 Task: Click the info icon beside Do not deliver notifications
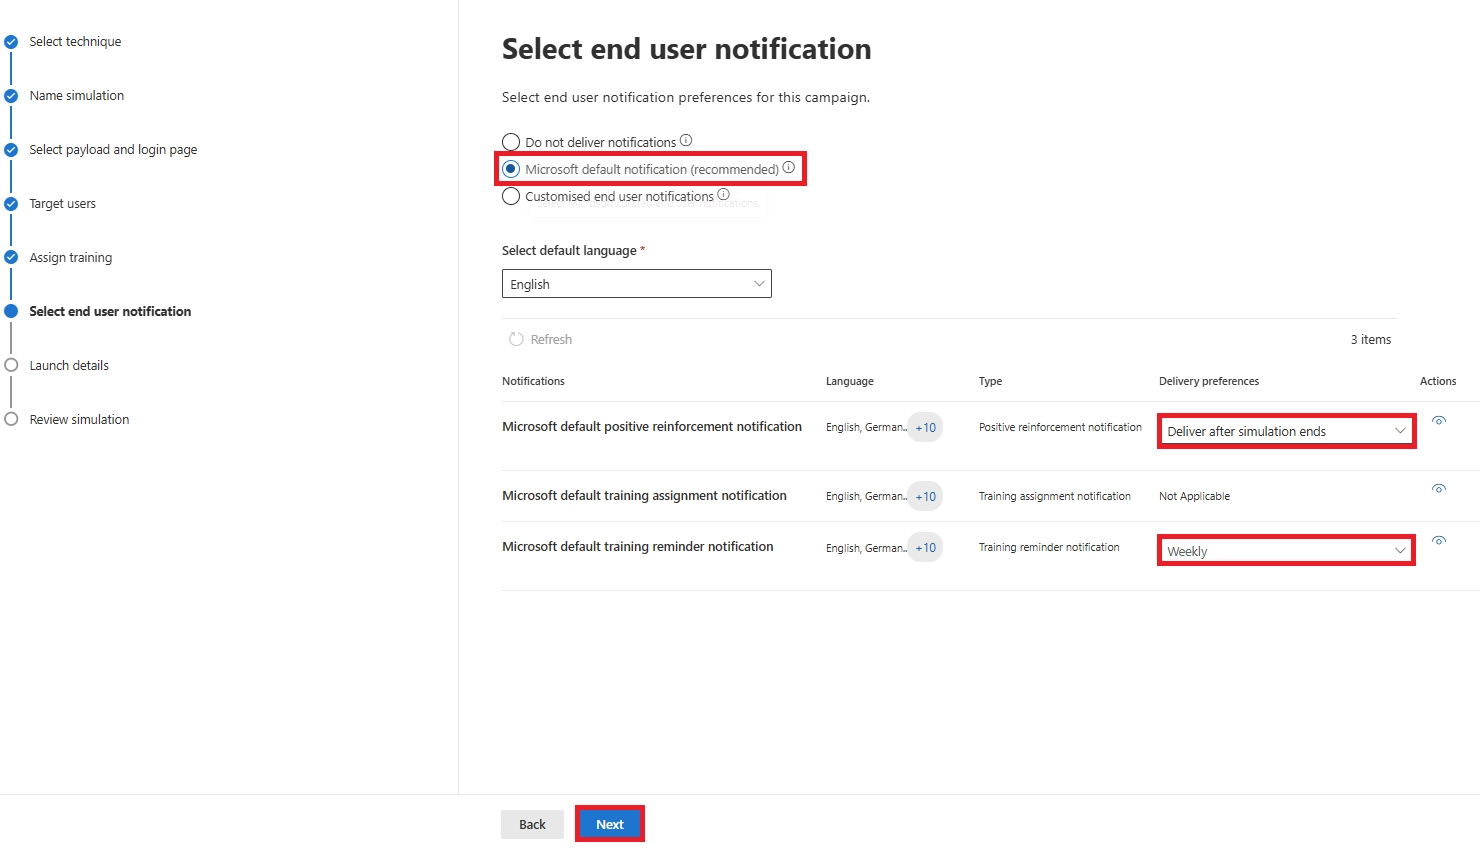685,139
